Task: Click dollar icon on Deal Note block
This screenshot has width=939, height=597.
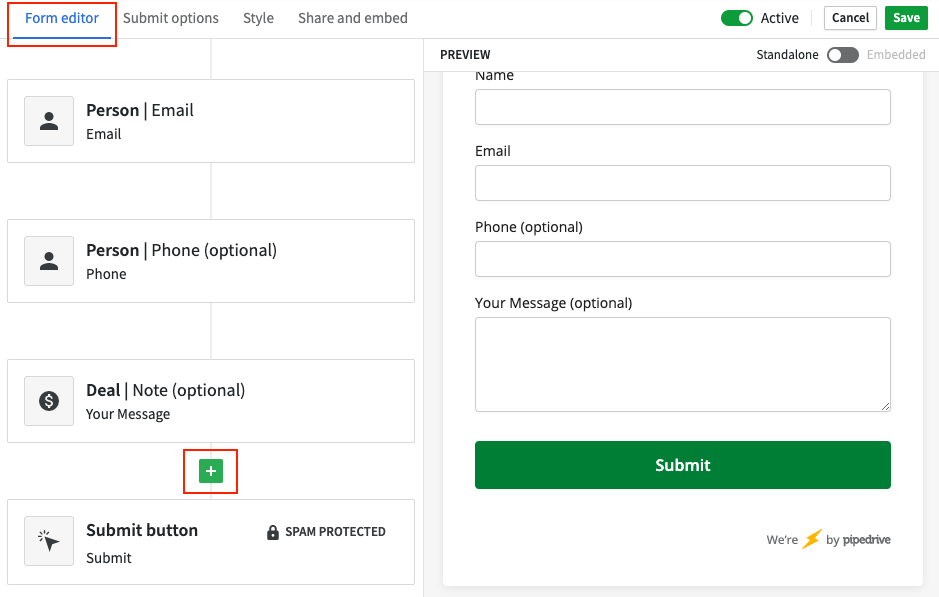Action: [x=49, y=401]
